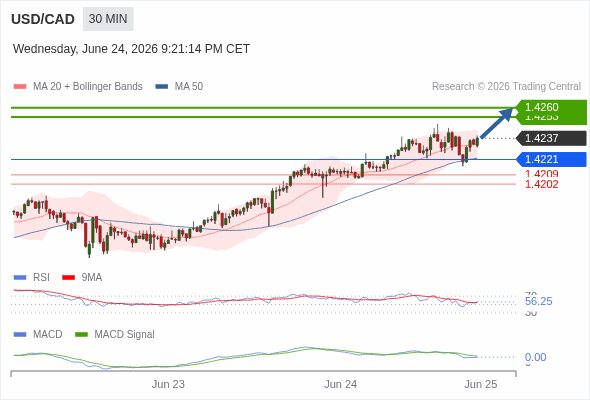Click the MACD blue legend swatch
Viewport: 590px width, 400px height.
point(20,335)
